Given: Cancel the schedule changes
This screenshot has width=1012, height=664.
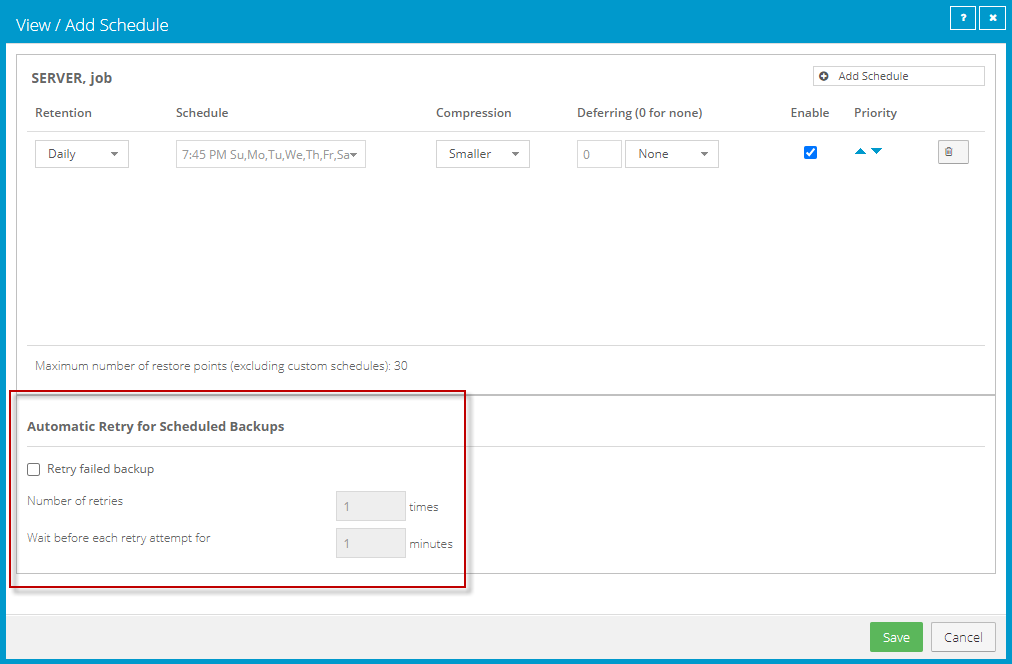Looking at the screenshot, I should 962,637.
